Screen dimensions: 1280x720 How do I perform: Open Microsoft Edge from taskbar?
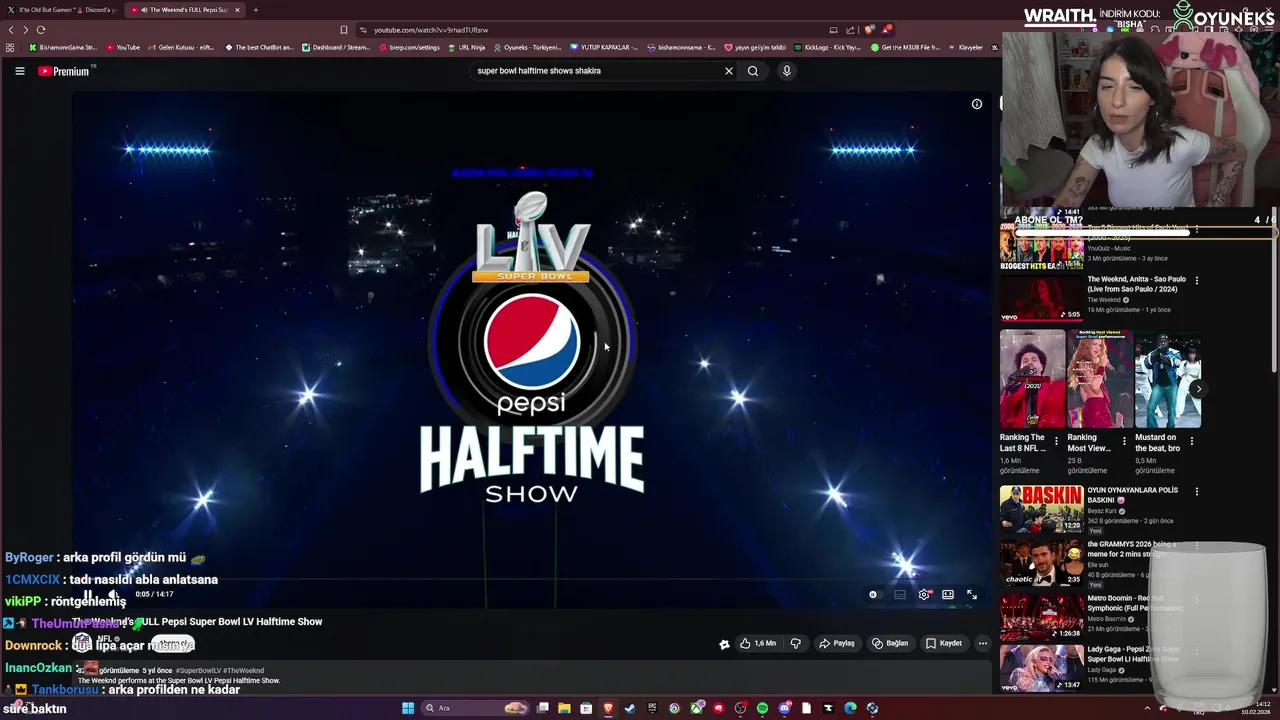tap(850, 709)
